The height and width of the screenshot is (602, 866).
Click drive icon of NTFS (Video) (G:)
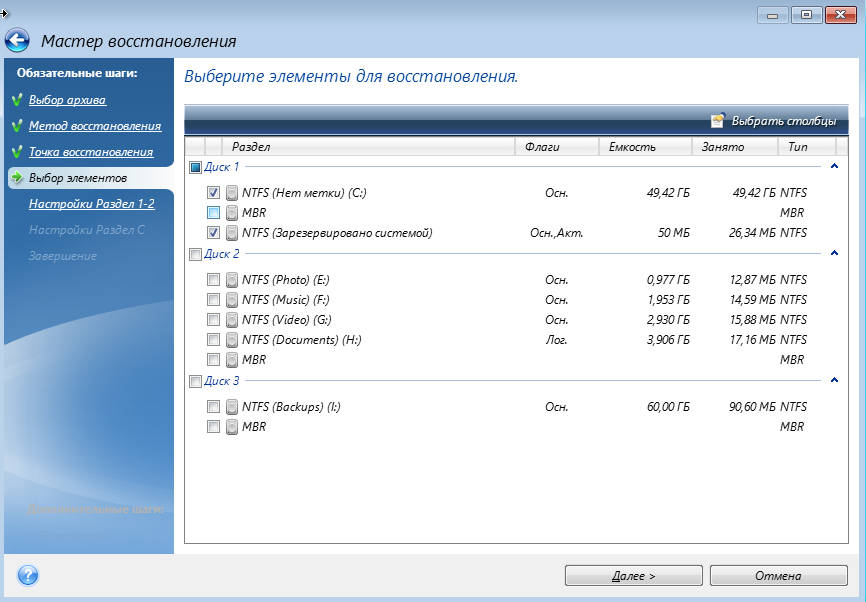pyautogui.click(x=232, y=320)
